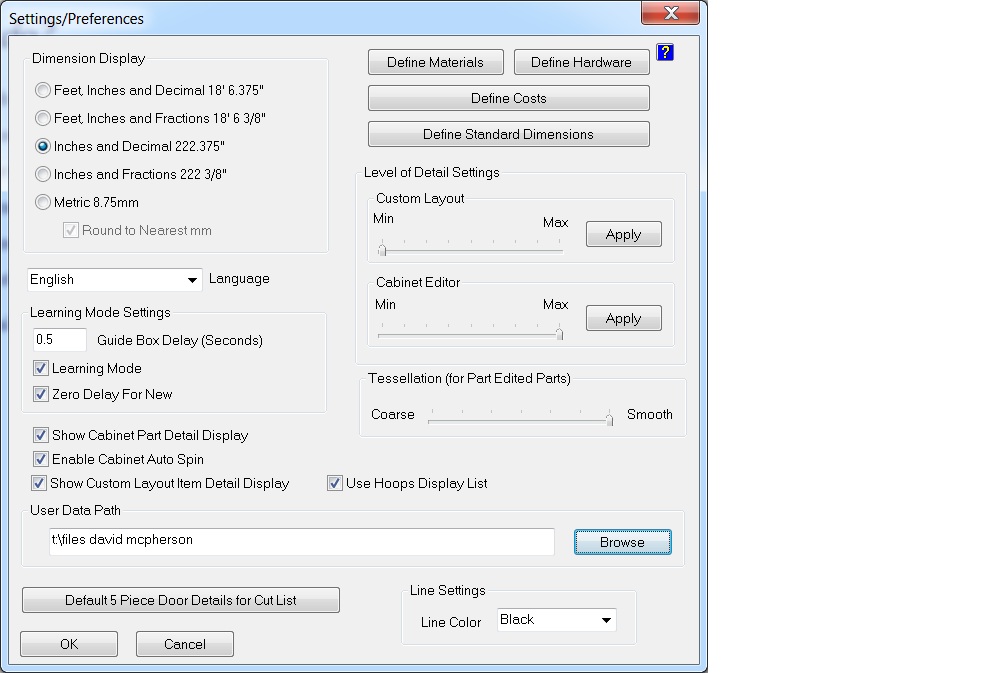Apply the Custom Layout detail level
Viewport: 1008px width, 673px height.
pos(623,235)
